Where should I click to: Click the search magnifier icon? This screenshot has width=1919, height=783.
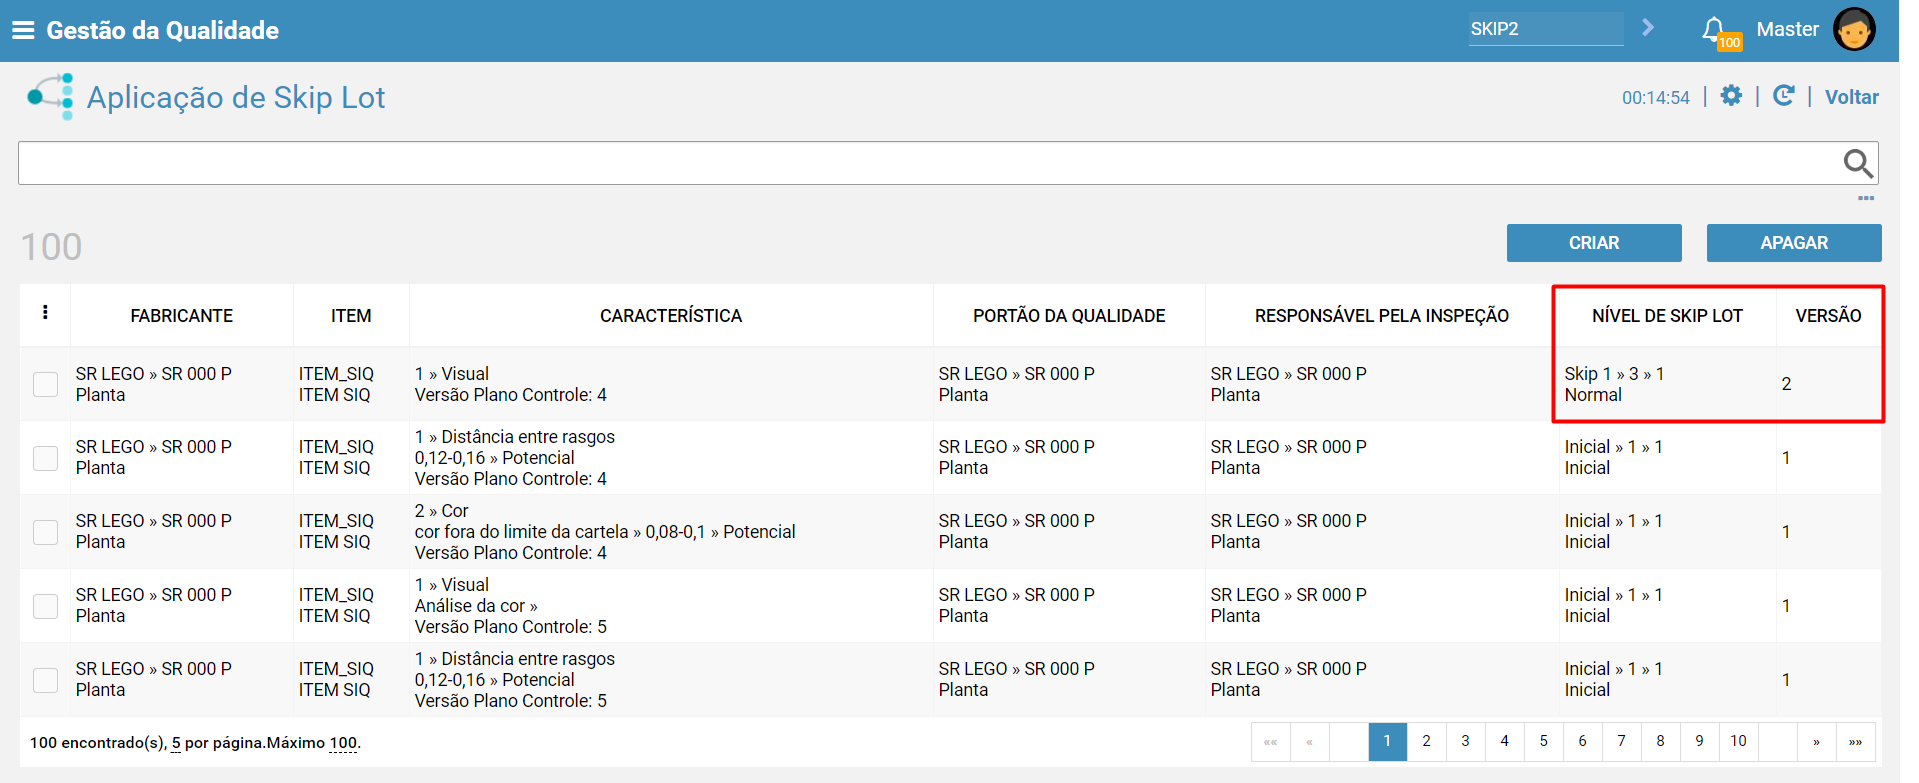point(1858,163)
